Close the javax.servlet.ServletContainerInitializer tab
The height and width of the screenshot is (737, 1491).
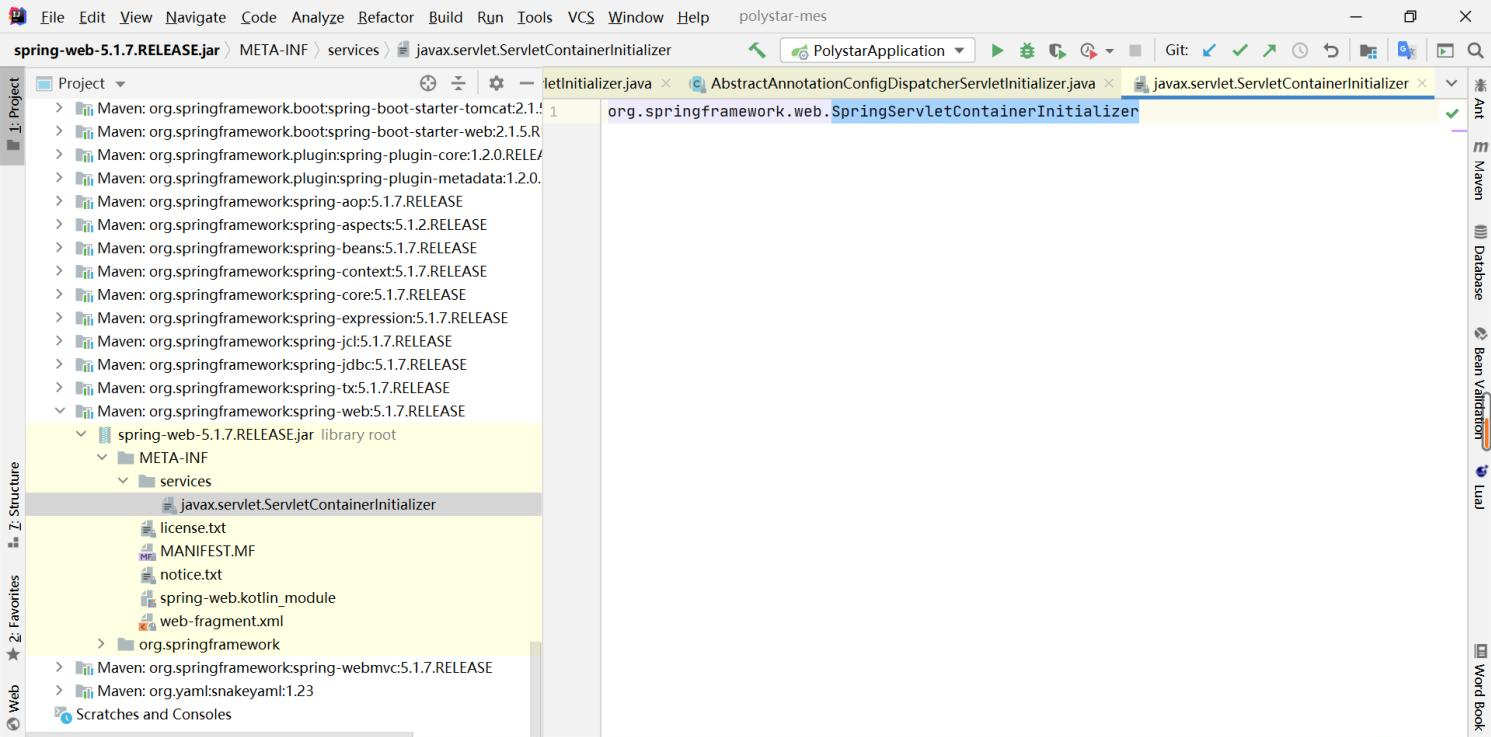pos(1422,84)
